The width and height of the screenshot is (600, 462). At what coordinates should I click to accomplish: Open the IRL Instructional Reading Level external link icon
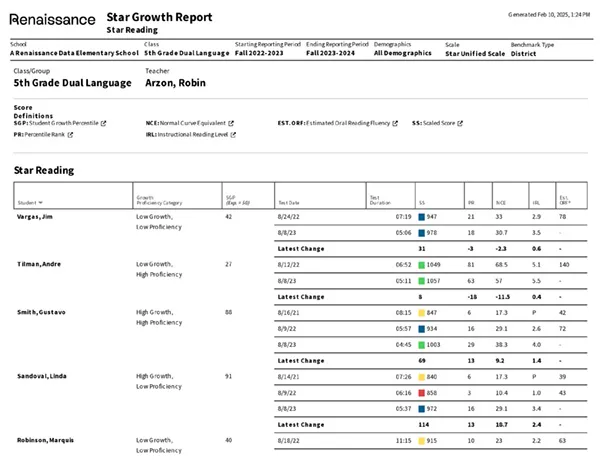(233, 135)
